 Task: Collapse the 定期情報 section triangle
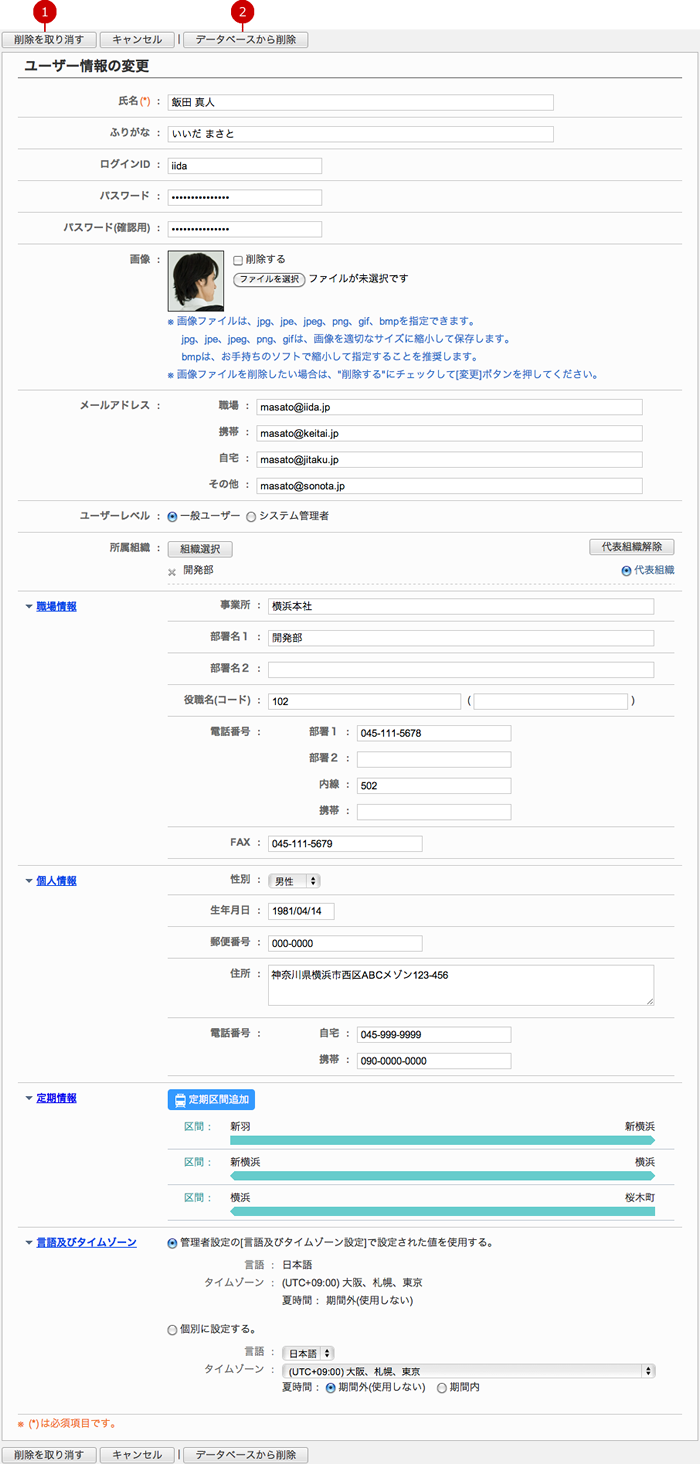tap(29, 1098)
